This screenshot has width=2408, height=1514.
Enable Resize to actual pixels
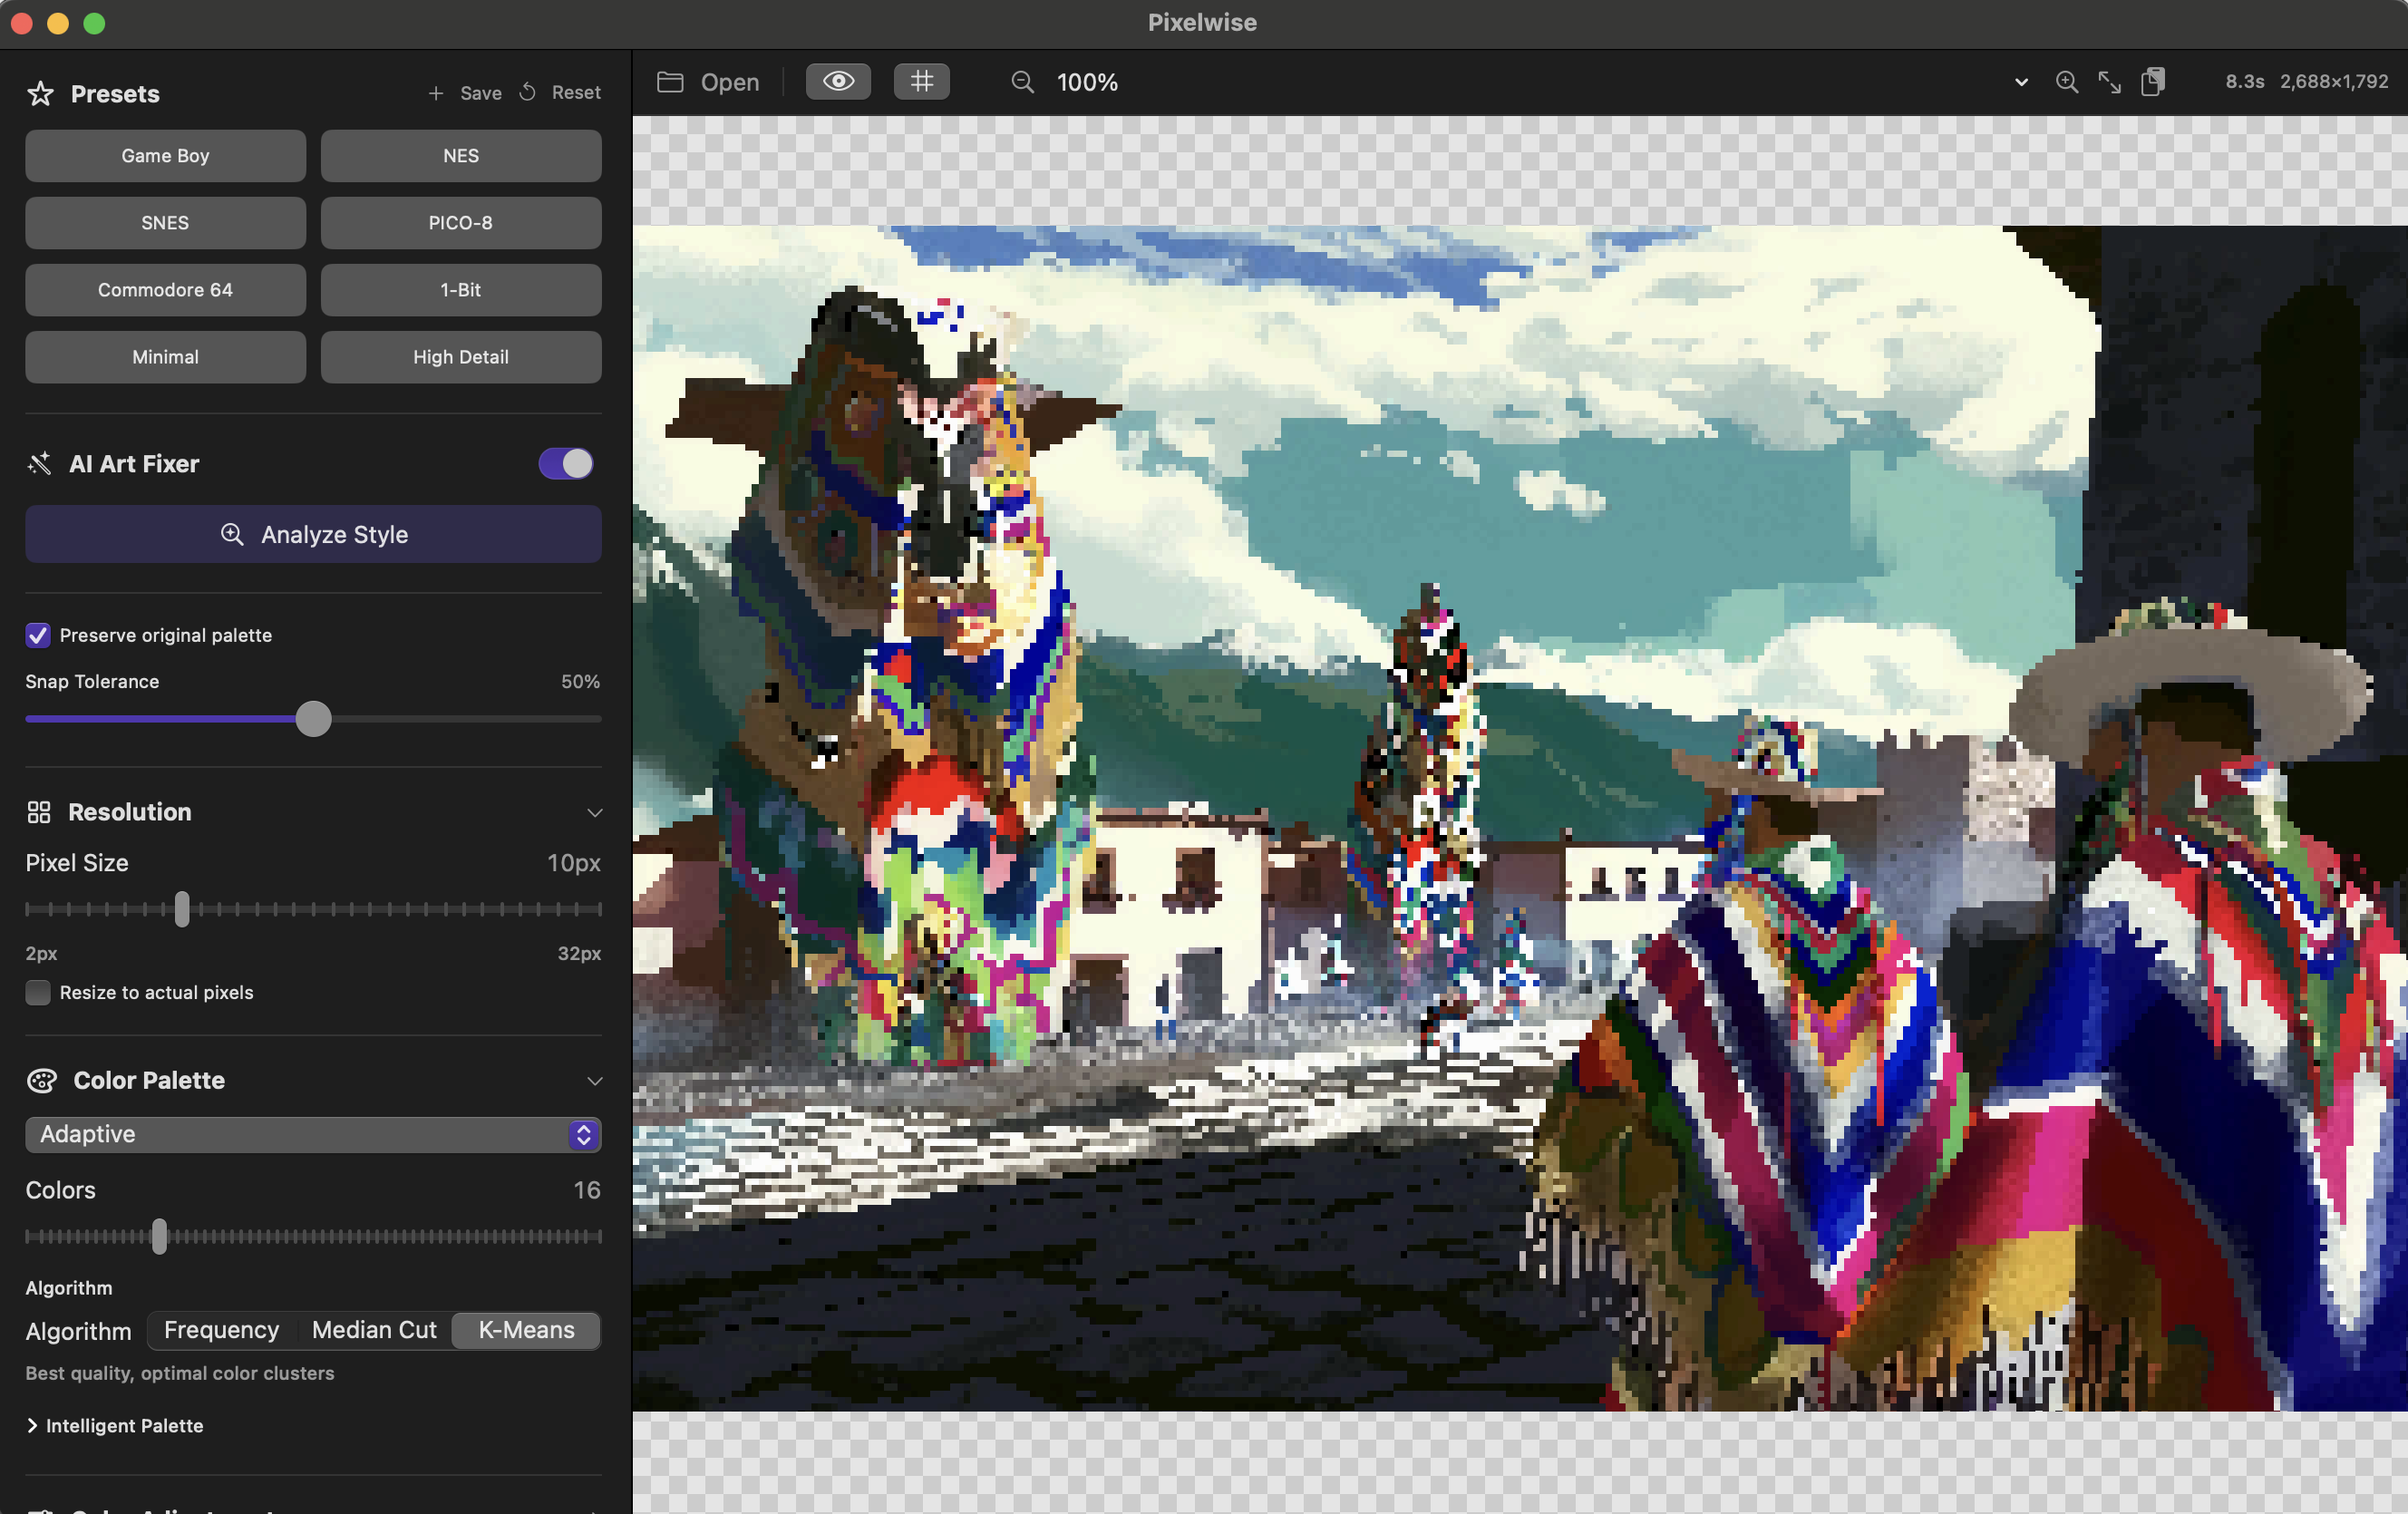(38, 992)
